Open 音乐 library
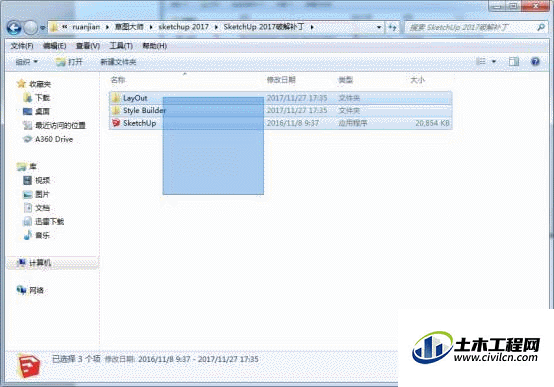The width and height of the screenshot is (554, 387). [42, 235]
